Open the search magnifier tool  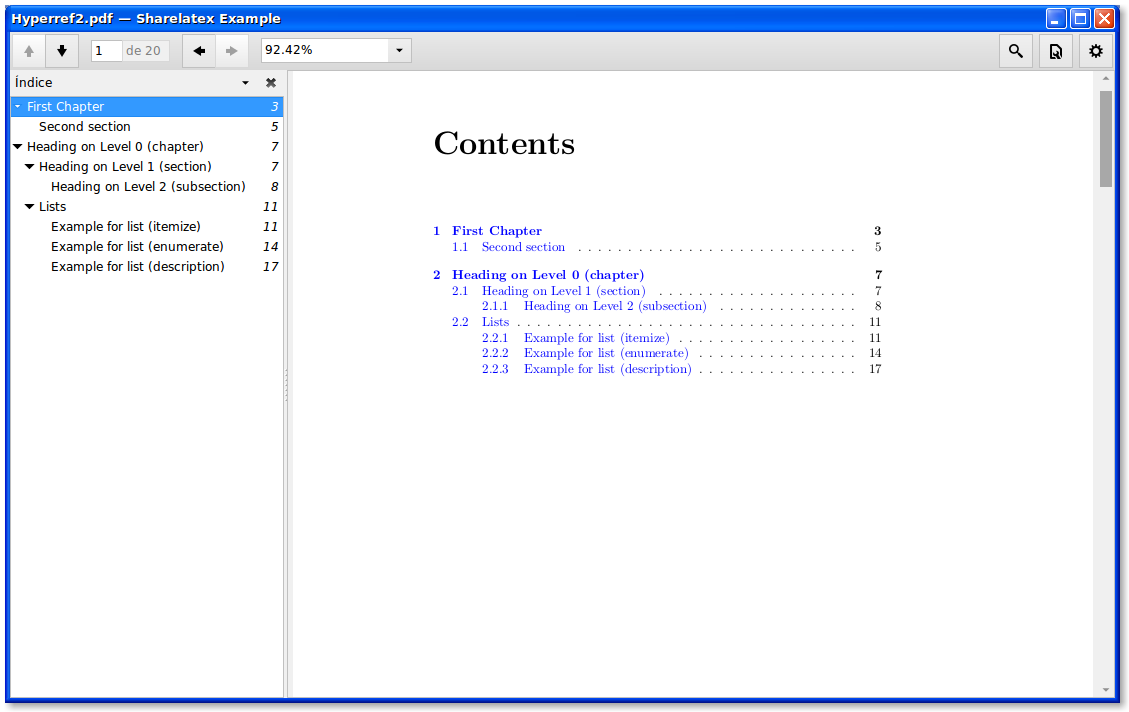(1015, 51)
